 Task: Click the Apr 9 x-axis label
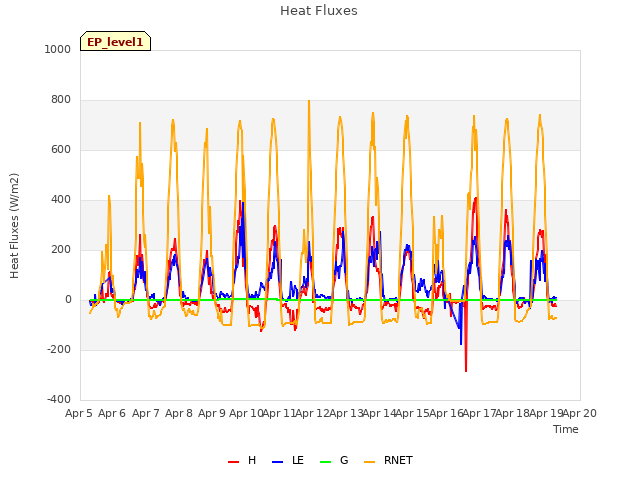pos(212,413)
